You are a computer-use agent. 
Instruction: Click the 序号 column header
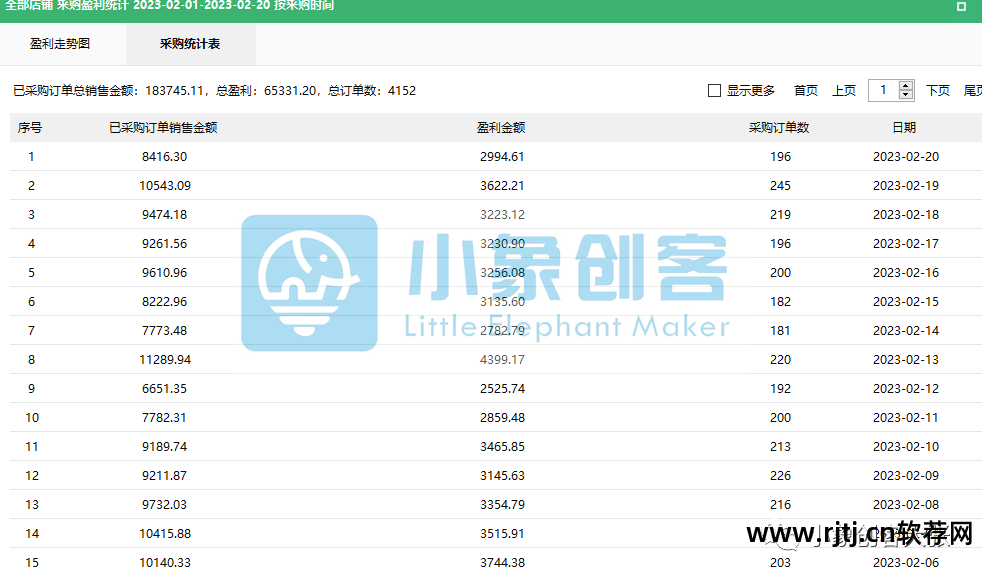[x=30, y=128]
